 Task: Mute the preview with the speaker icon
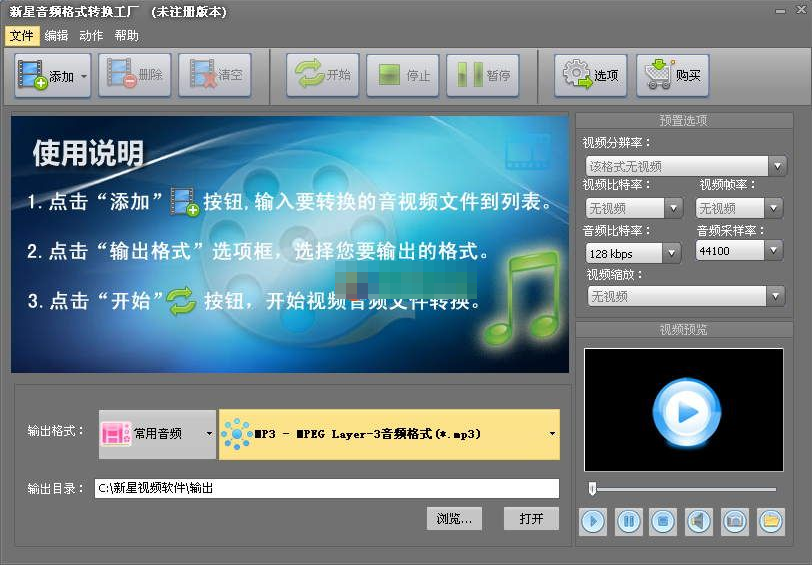coord(698,521)
